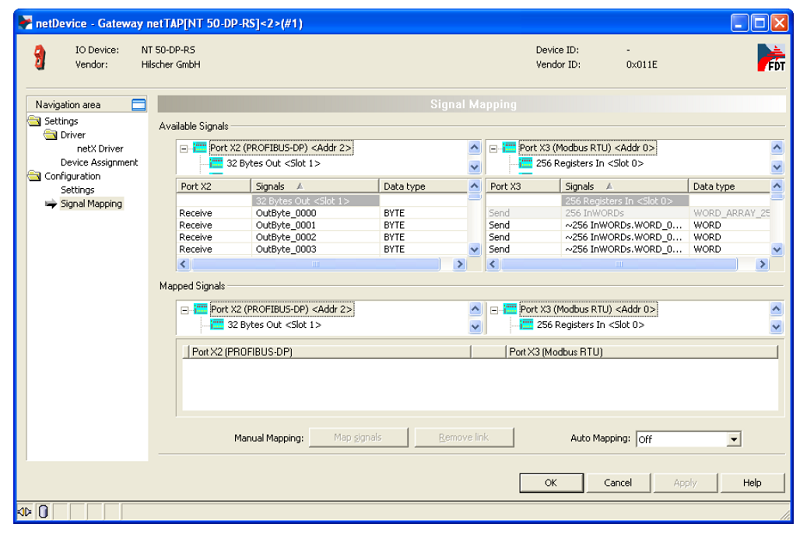The width and height of the screenshot is (800, 534).
Task: Open netX Driver in navigation tree
Action: coord(100,148)
